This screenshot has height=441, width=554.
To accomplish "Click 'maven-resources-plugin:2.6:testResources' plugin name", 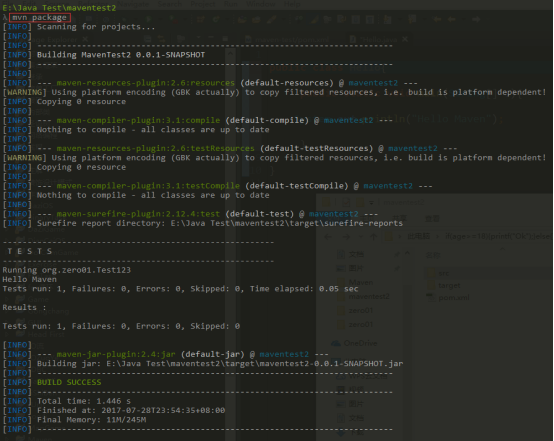I will click(x=155, y=148).
